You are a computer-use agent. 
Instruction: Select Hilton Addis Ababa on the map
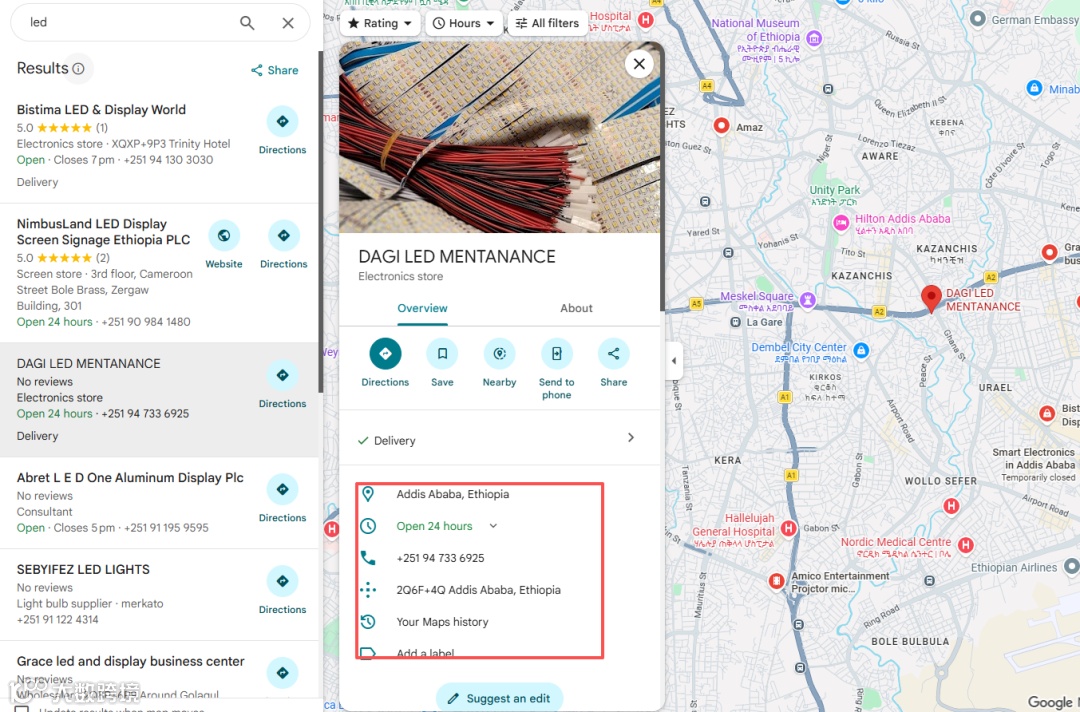click(840, 222)
